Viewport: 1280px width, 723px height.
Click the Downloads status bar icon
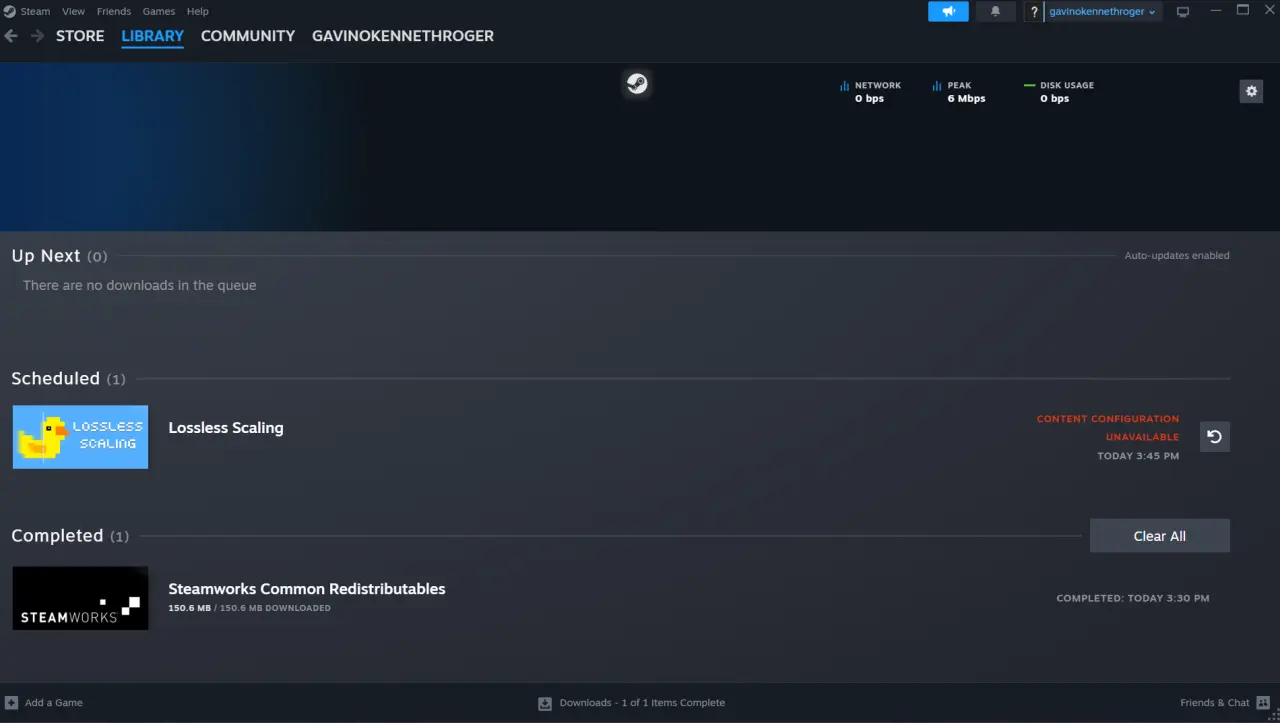click(545, 703)
